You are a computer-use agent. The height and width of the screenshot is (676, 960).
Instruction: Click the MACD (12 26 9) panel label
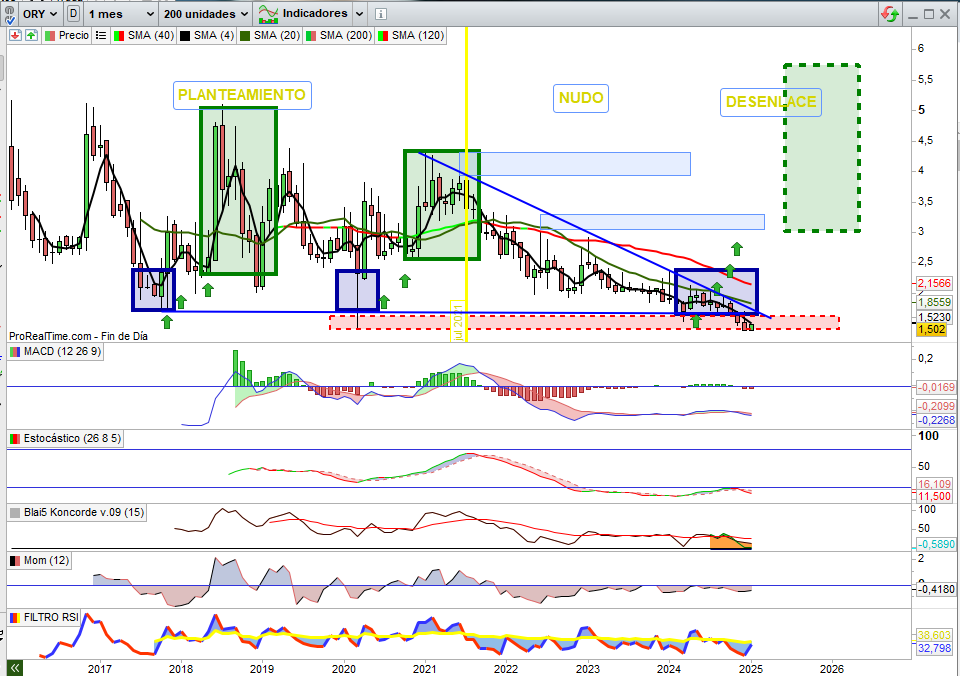tap(56, 351)
